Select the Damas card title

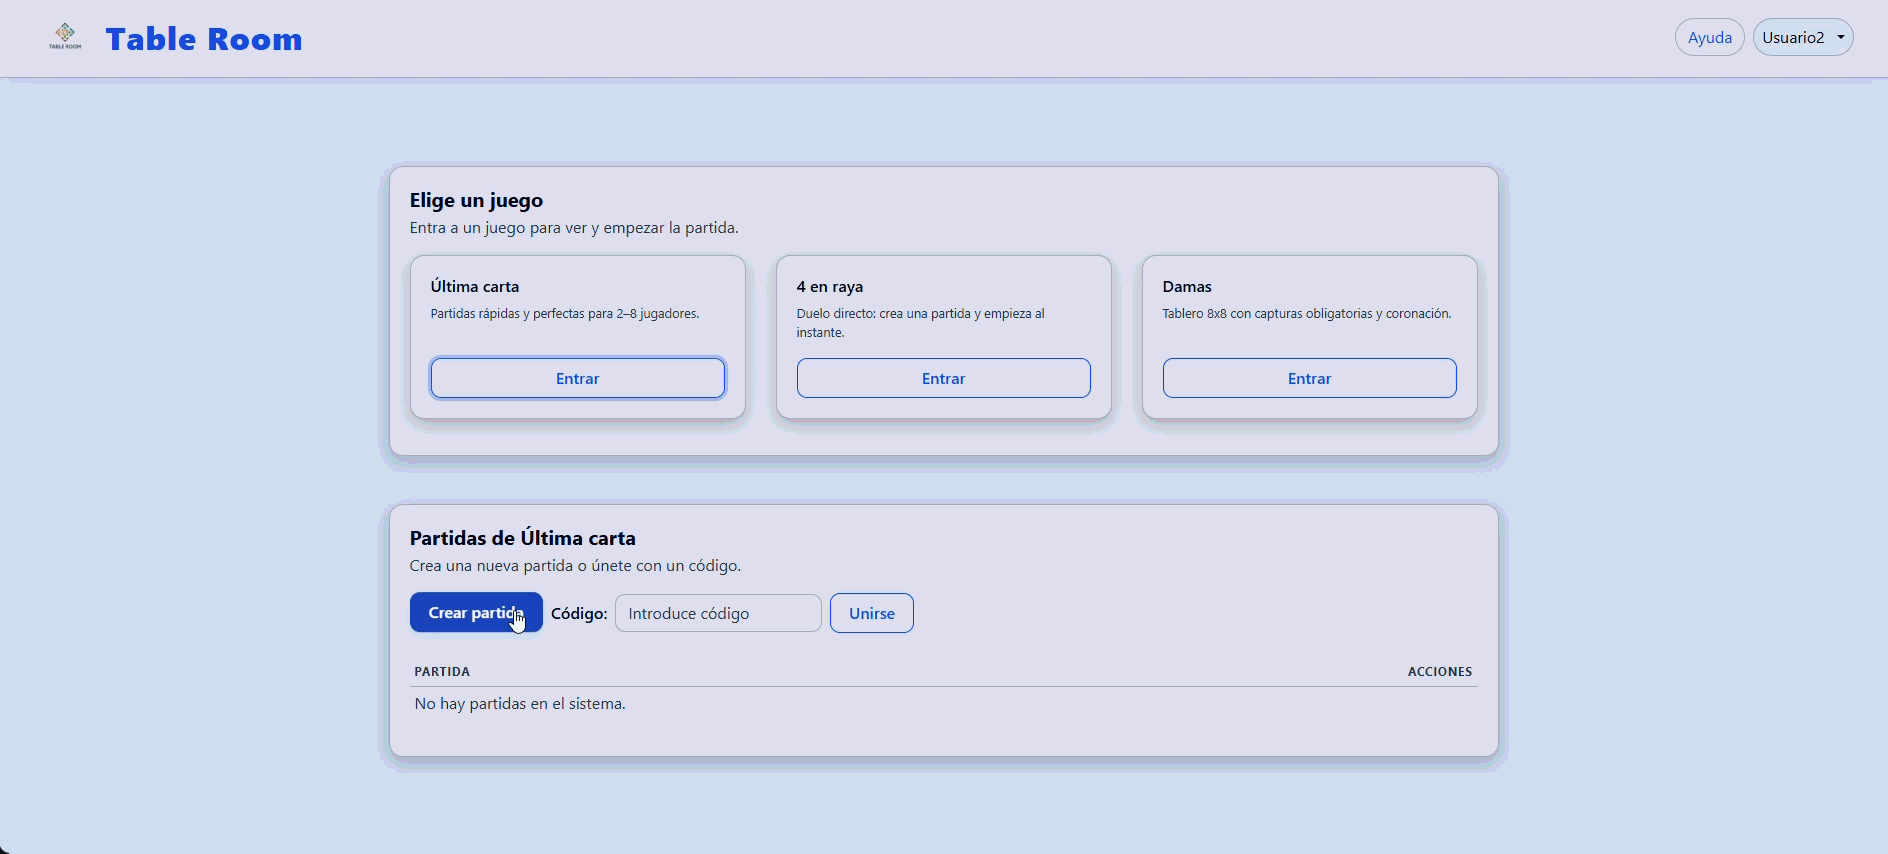point(1187,287)
